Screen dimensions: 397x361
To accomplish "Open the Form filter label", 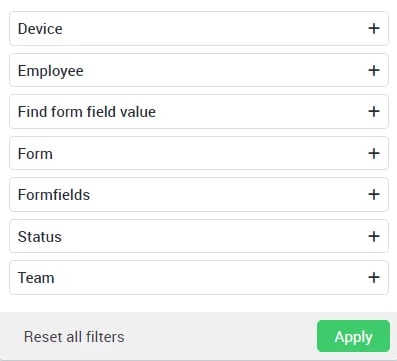I will tap(35, 154).
